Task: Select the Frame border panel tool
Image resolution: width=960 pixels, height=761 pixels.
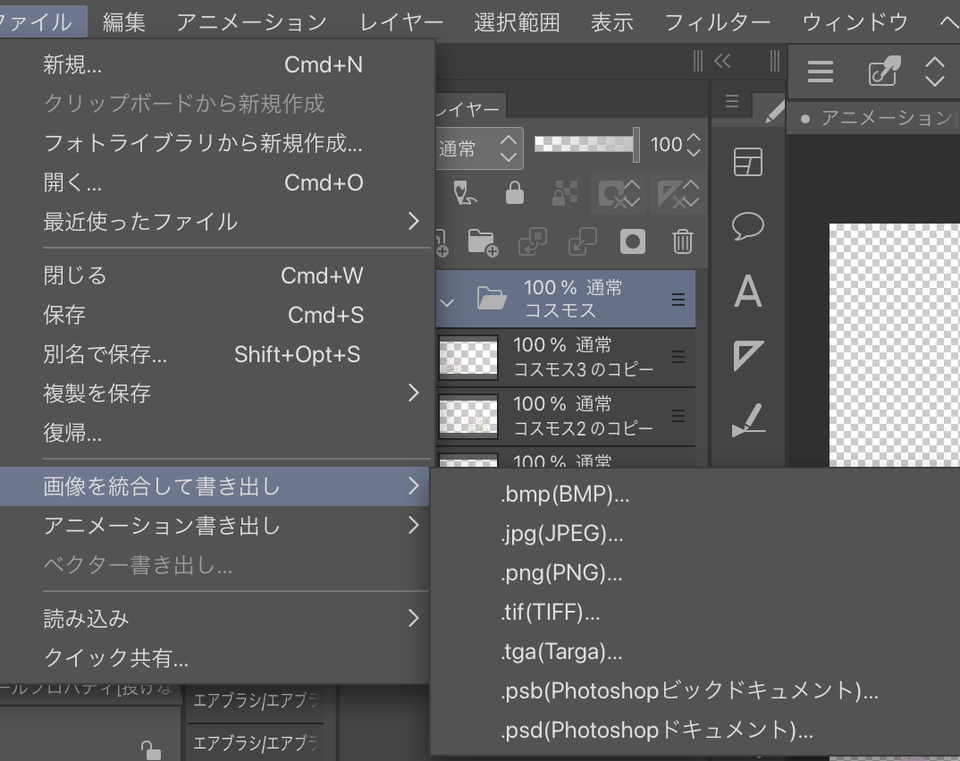Action: [x=748, y=162]
